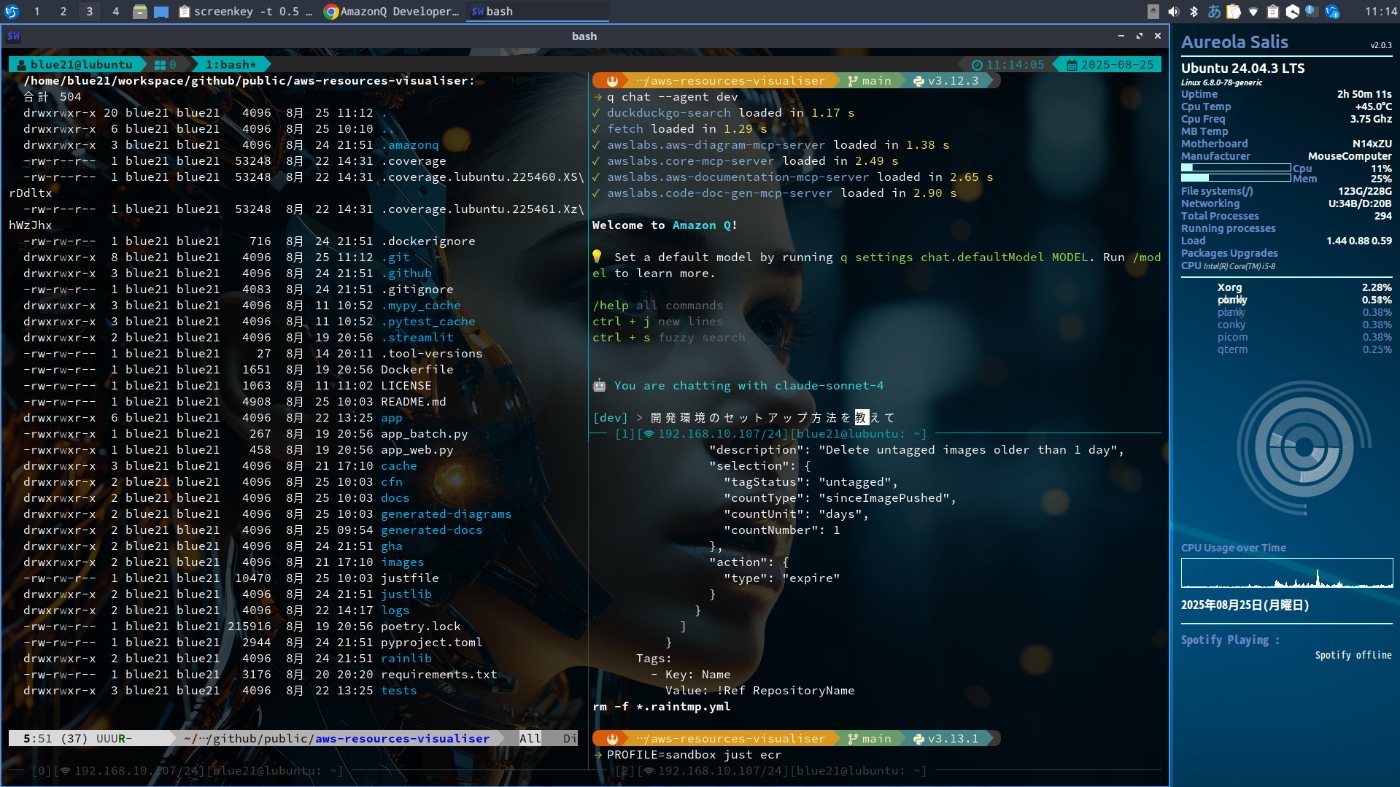Select the .github directory in listing
The height and width of the screenshot is (787, 1400).
(x=406, y=273)
